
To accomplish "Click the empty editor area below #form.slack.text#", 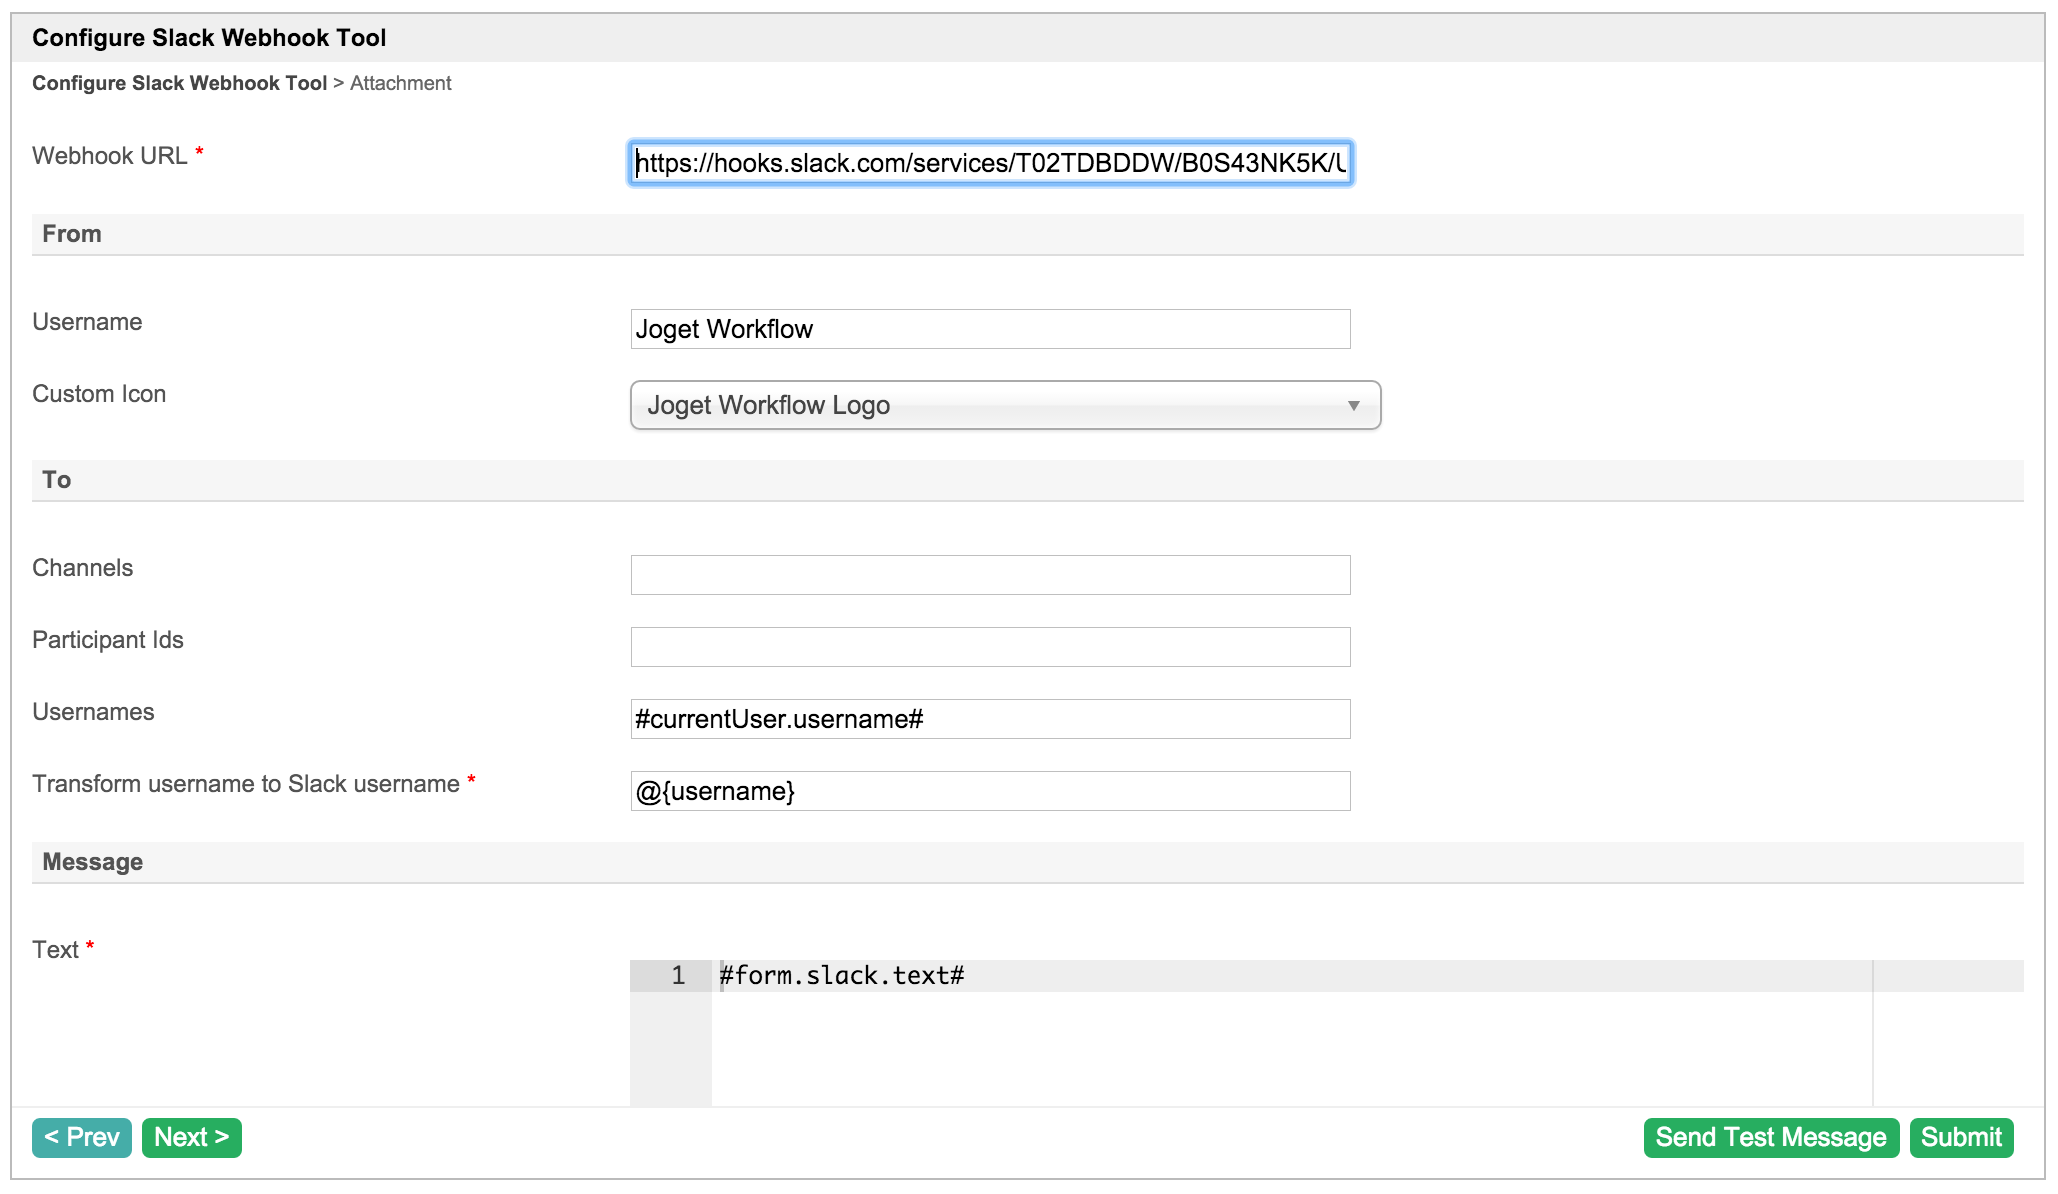I will (x=1200, y=1045).
